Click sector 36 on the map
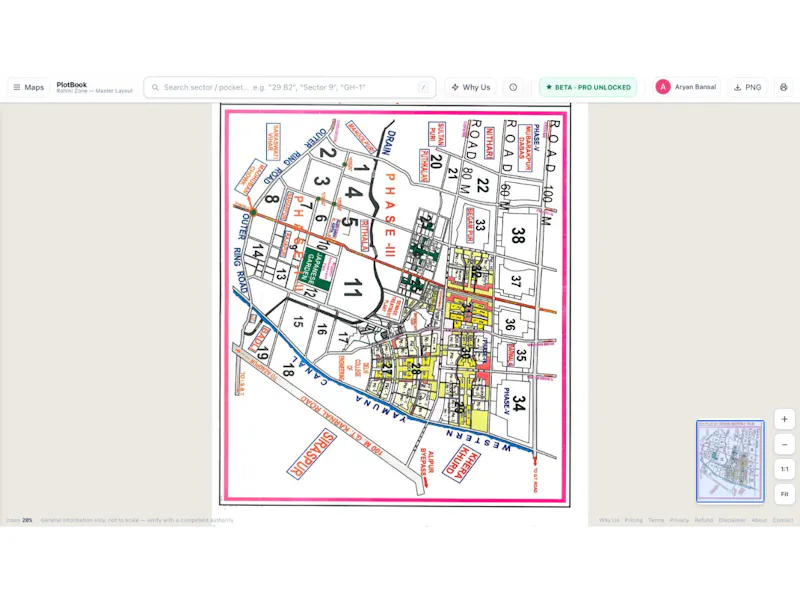The height and width of the screenshot is (600, 800). click(510, 324)
